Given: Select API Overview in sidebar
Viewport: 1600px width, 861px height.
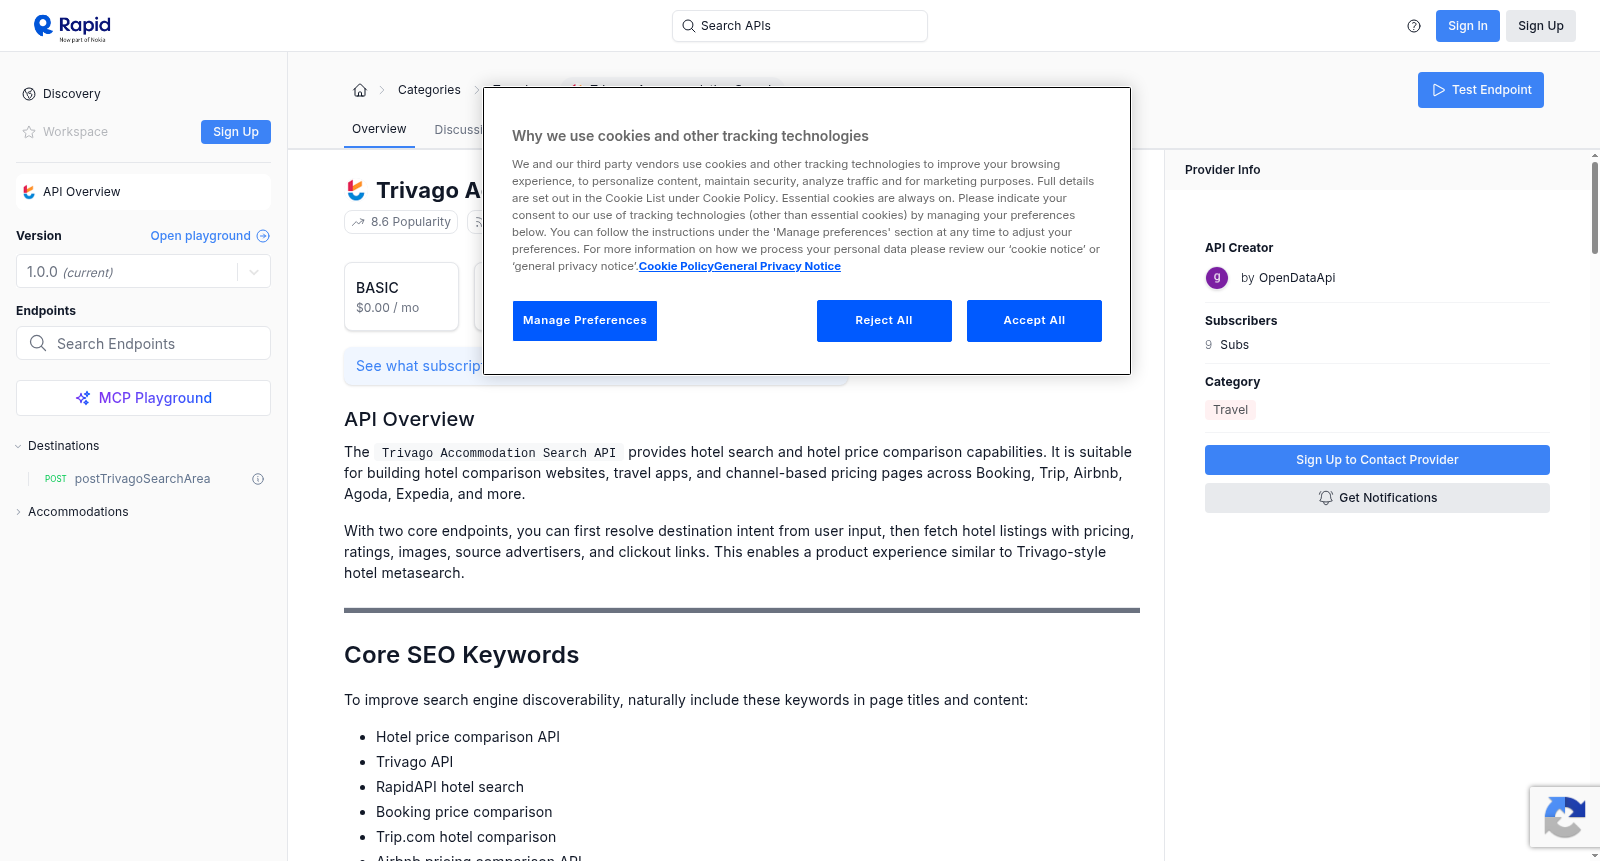Looking at the screenshot, I should coord(143,192).
